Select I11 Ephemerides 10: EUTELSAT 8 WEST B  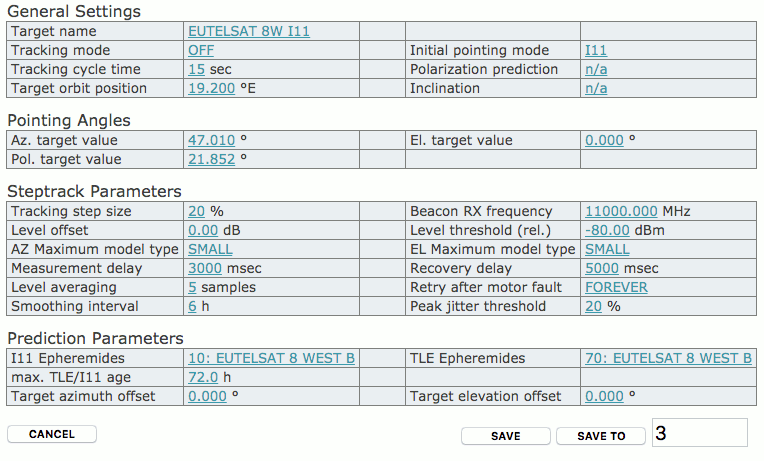(x=271, y=358)
